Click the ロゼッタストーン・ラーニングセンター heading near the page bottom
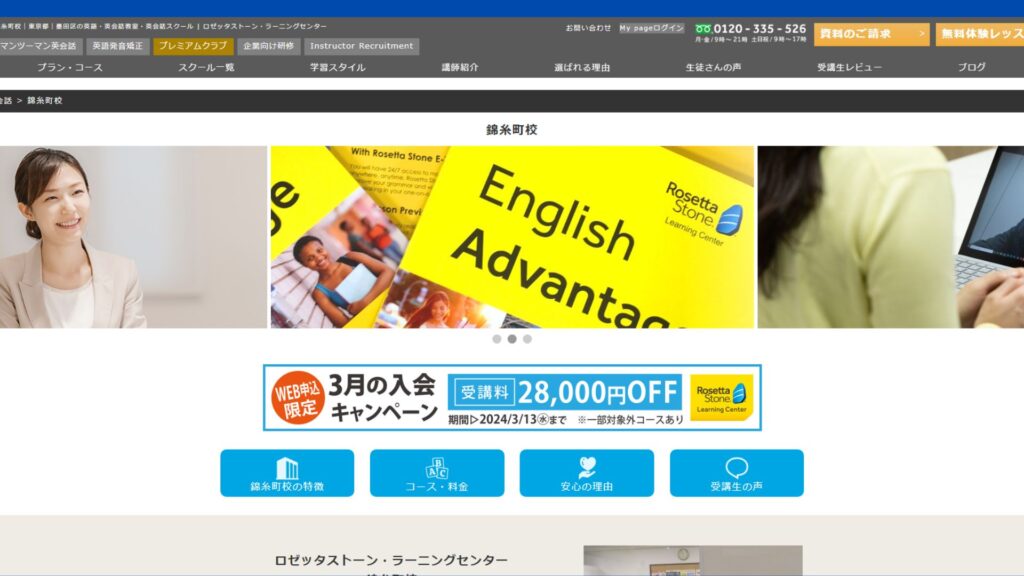This screenshot has width=1024, height=576. [x=391, y=560]
